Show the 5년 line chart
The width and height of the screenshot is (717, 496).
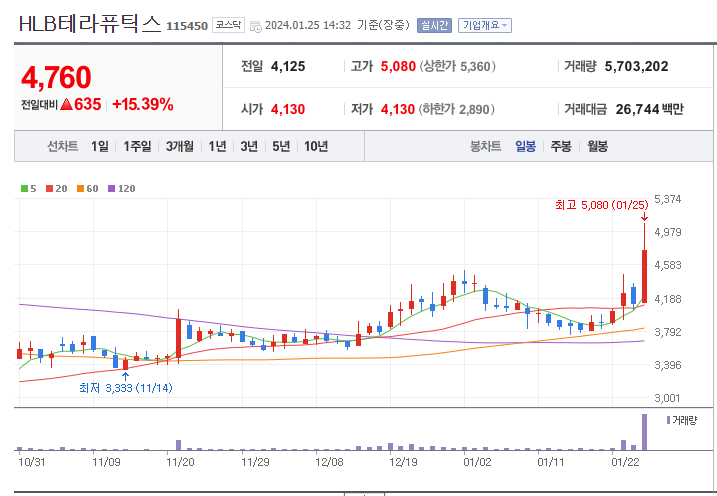click(x=281, y=146)
